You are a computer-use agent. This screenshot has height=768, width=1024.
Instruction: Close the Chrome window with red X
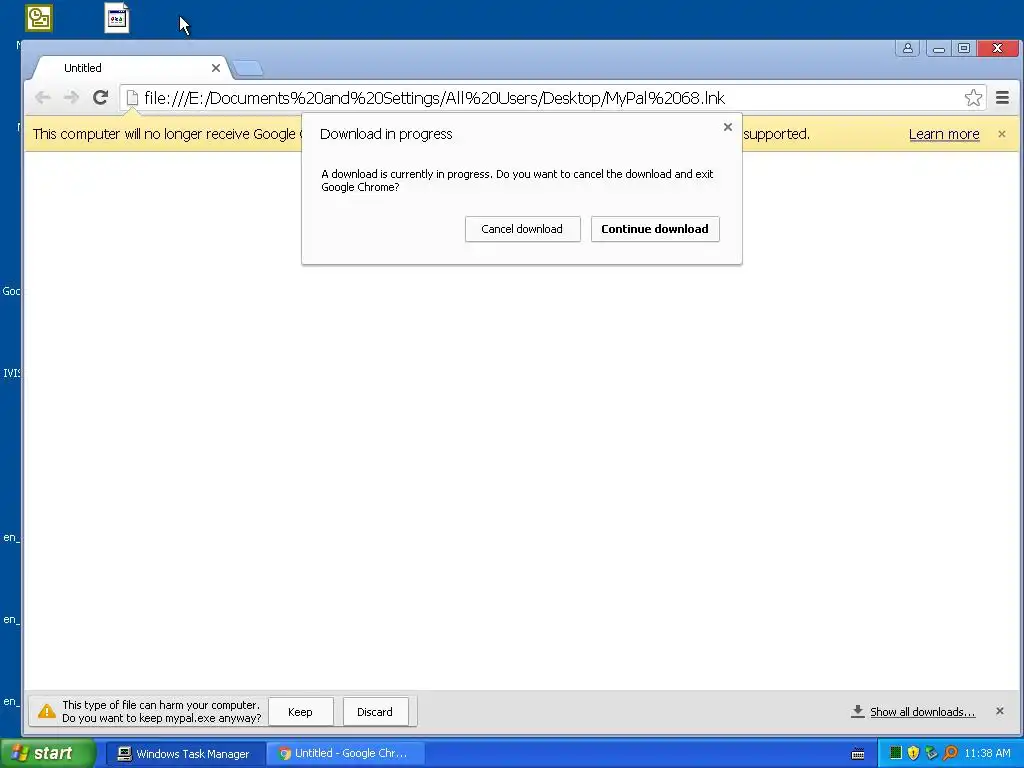click(x=997, y=48)
